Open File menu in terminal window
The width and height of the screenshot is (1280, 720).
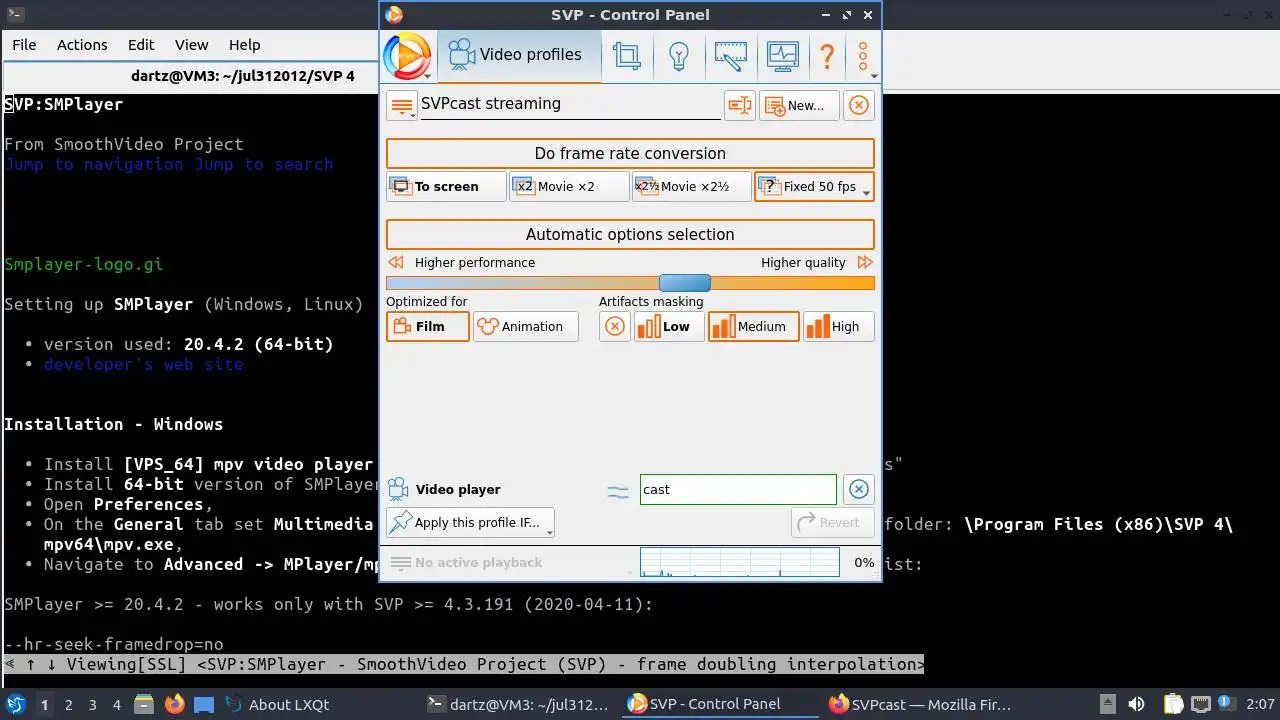pyautogui.click(x=24, y=45)
